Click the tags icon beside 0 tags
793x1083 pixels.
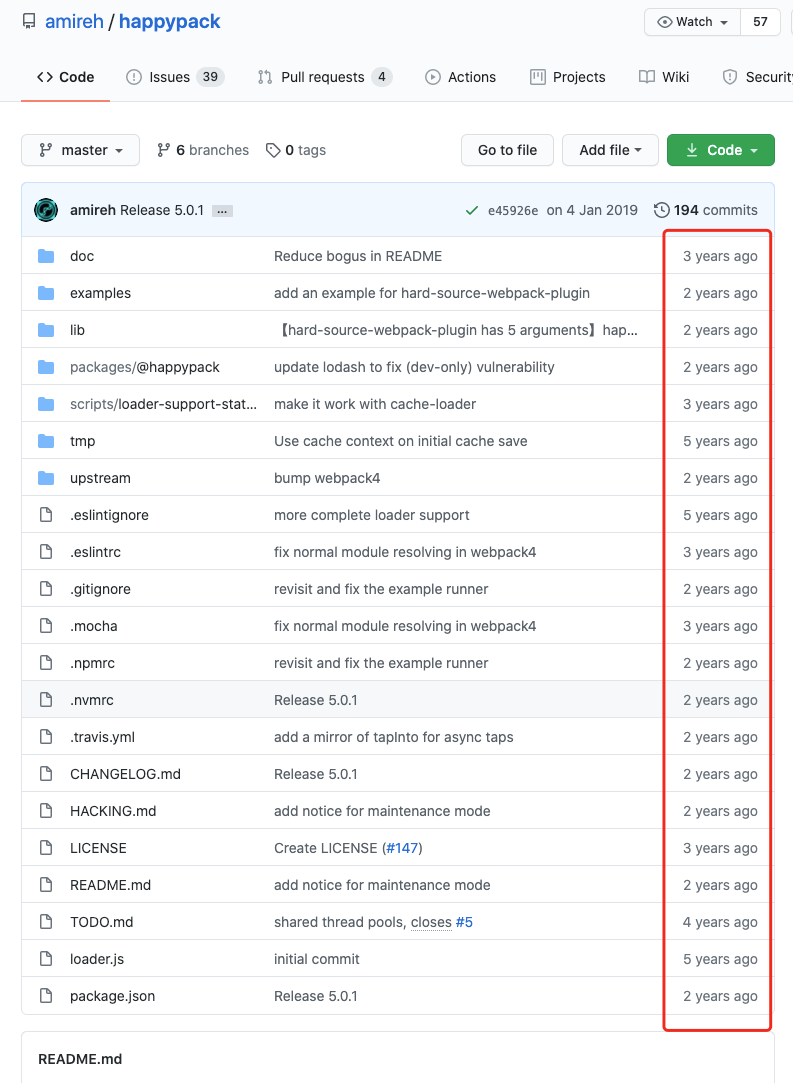point(273,150)
